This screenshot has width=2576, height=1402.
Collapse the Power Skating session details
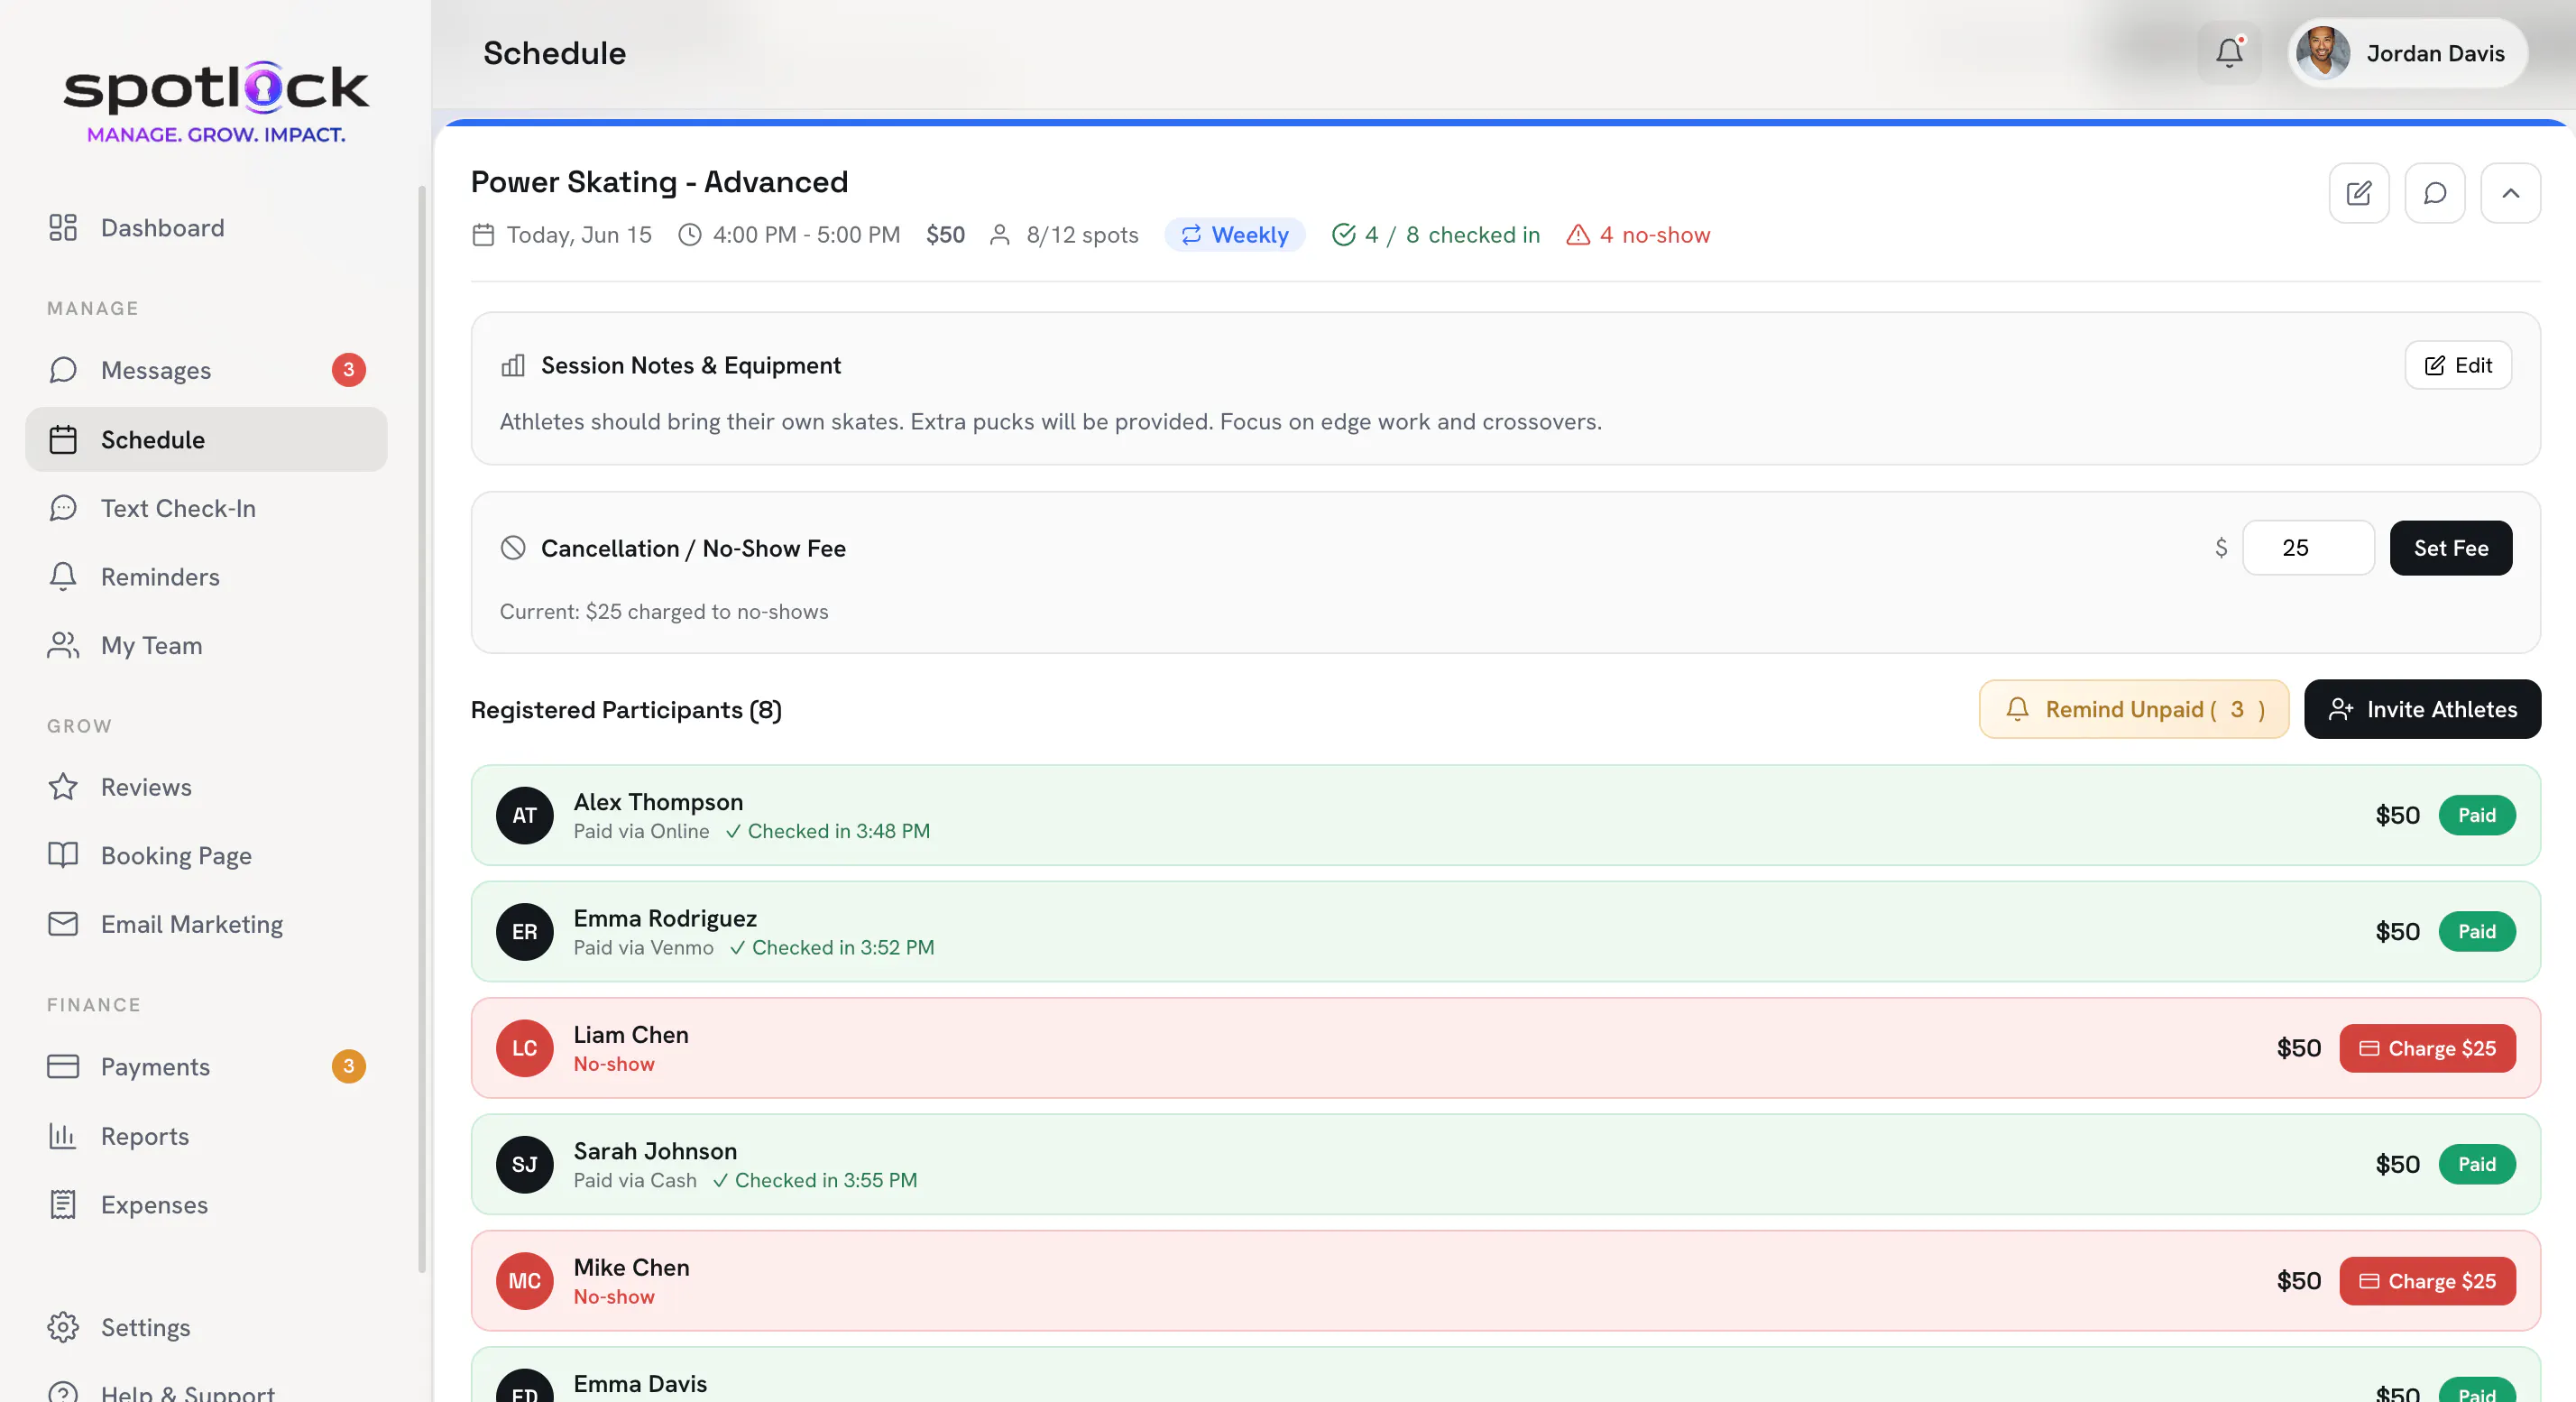point(2510,193)
